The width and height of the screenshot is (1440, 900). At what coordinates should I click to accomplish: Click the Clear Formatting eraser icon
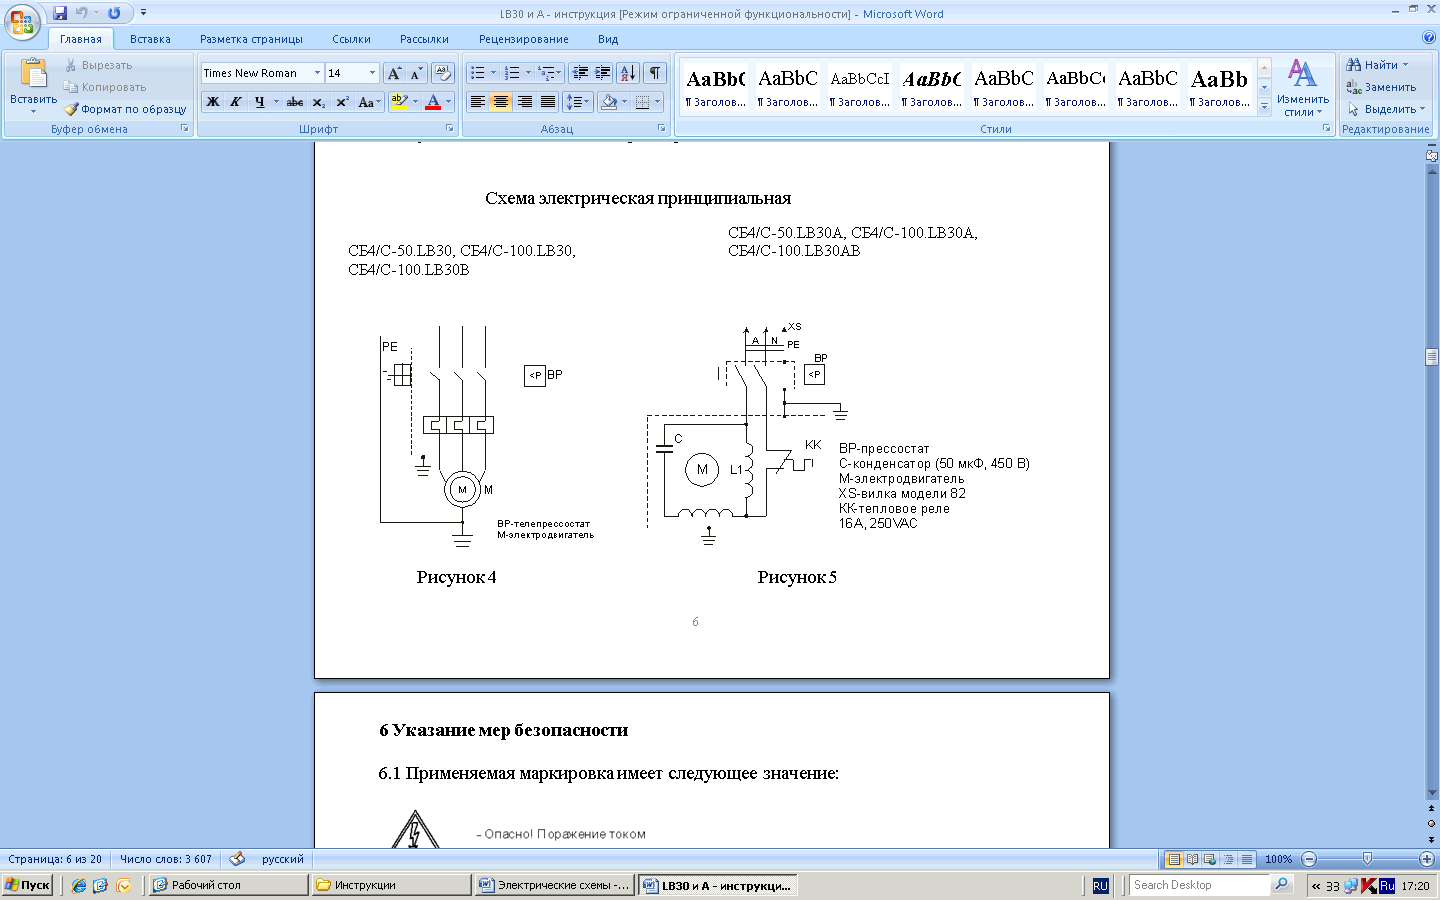(x=443, y=73)
